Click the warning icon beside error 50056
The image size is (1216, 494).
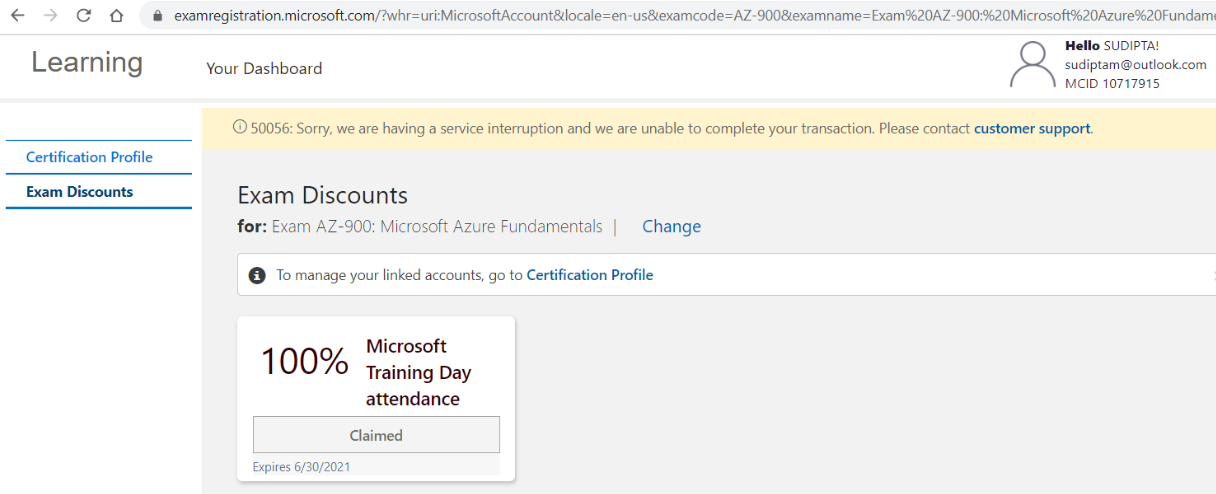click(x=240, y=127)
